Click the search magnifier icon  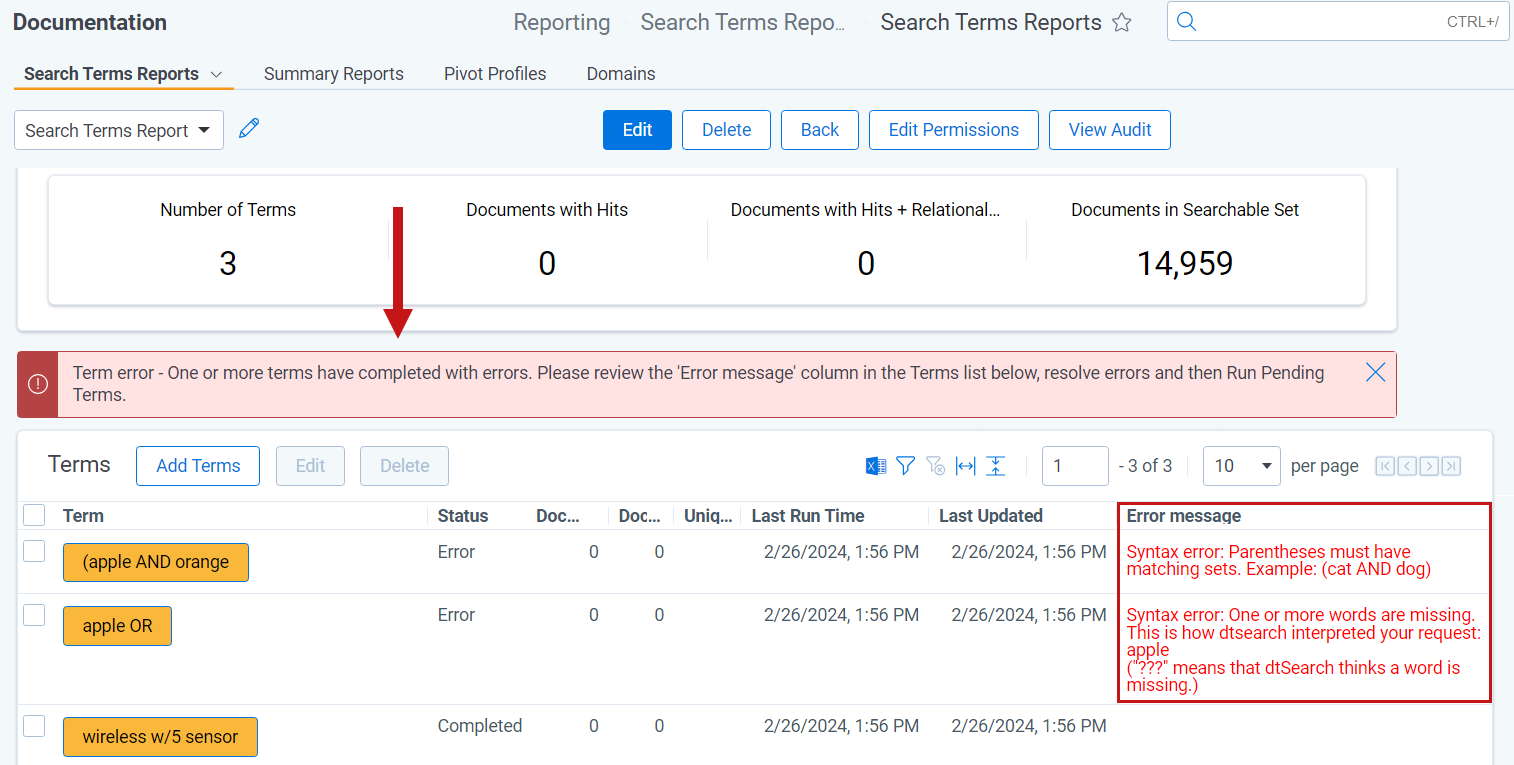[x=1186, y=22]
